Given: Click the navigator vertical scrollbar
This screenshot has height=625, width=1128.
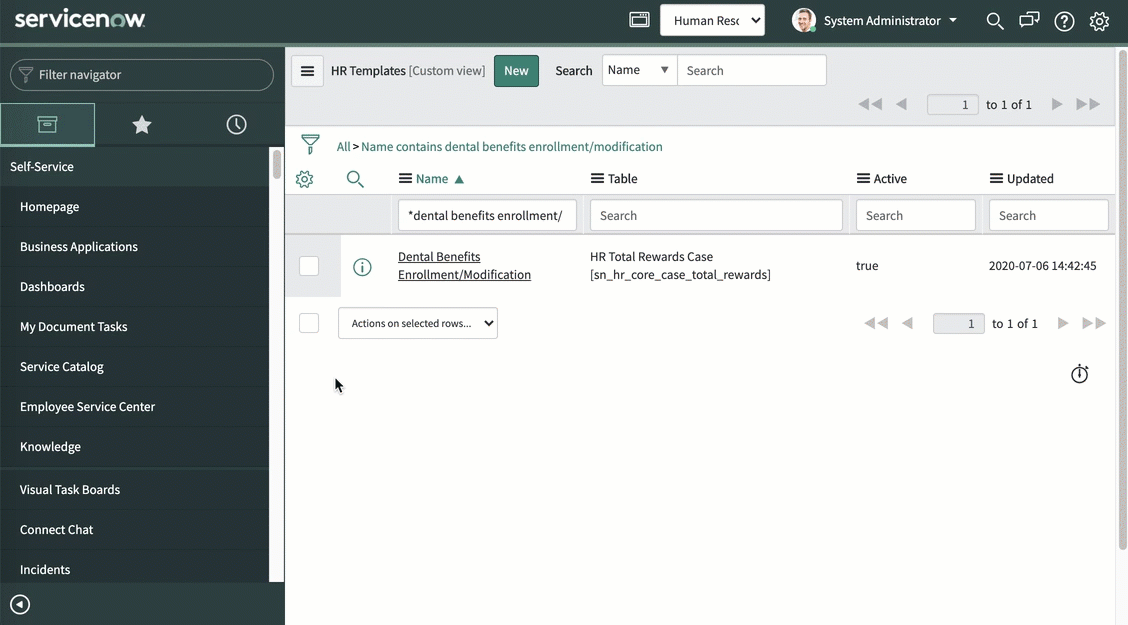Looking at the screenshot, I should (x=277, y=165).
